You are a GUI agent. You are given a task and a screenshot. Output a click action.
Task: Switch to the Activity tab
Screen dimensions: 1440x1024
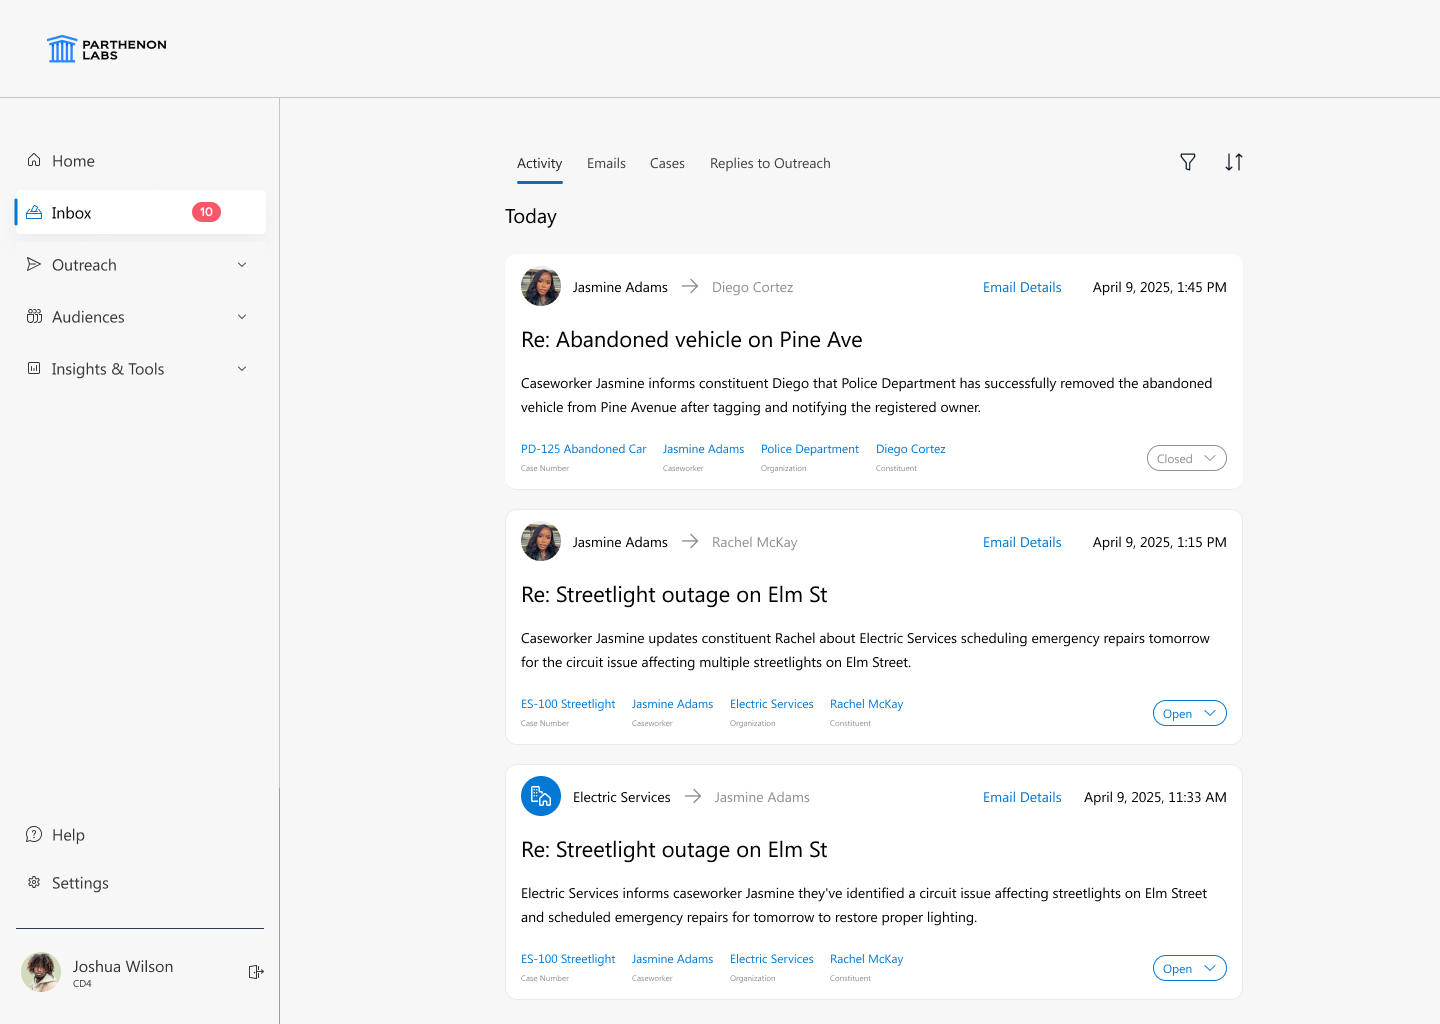tap(540, 163)
